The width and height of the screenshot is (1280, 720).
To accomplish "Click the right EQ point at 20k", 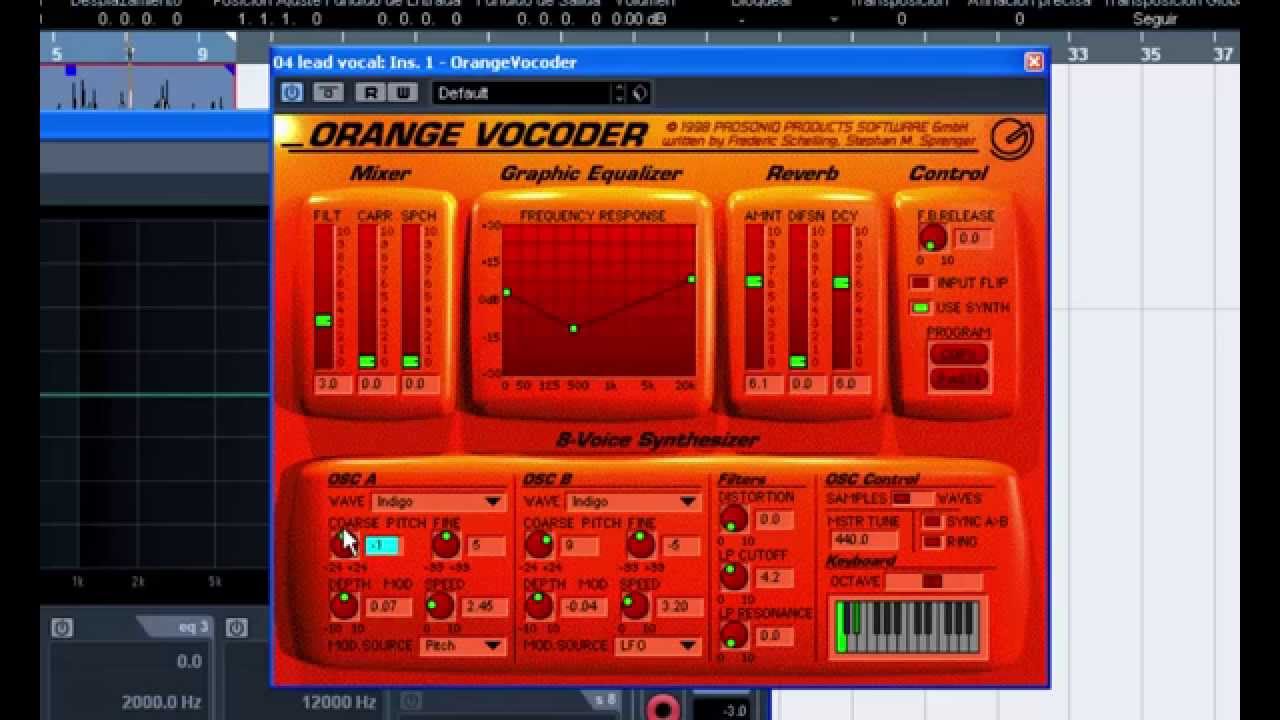I will 691,279.
